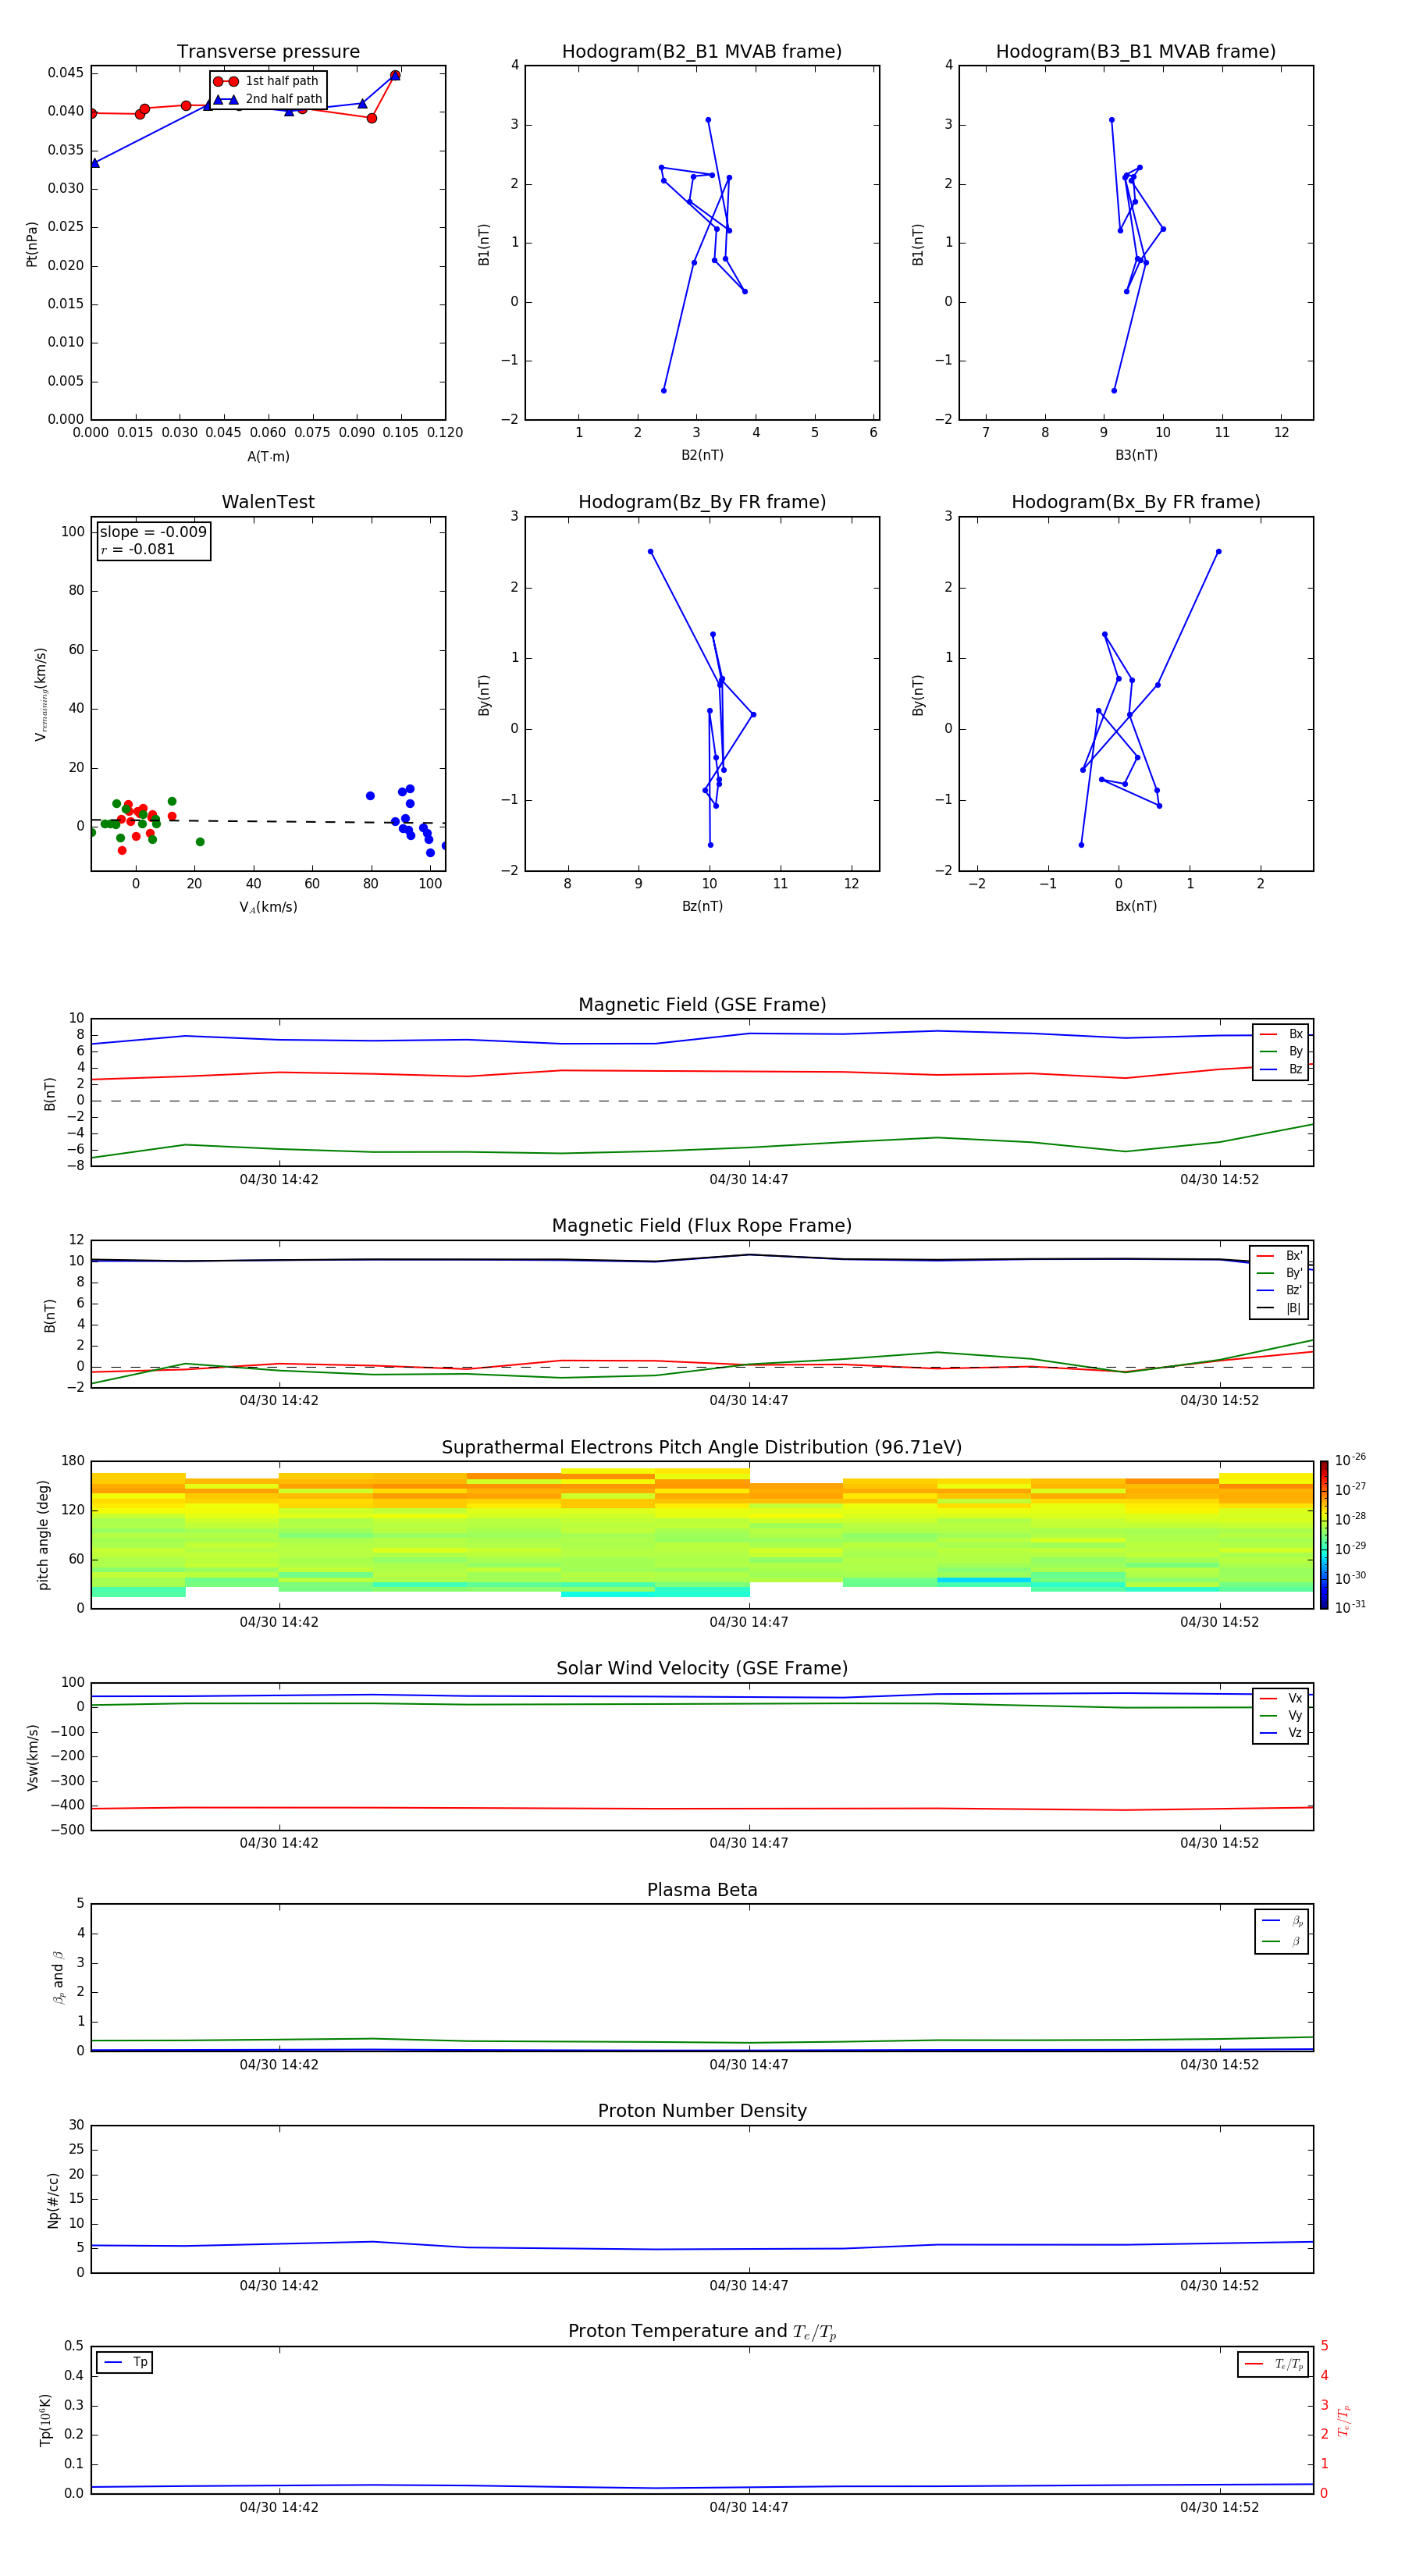Click the 'Vsw(km/s)' y-axis label
1405x2576 pixels.
tap(33, 1757)
